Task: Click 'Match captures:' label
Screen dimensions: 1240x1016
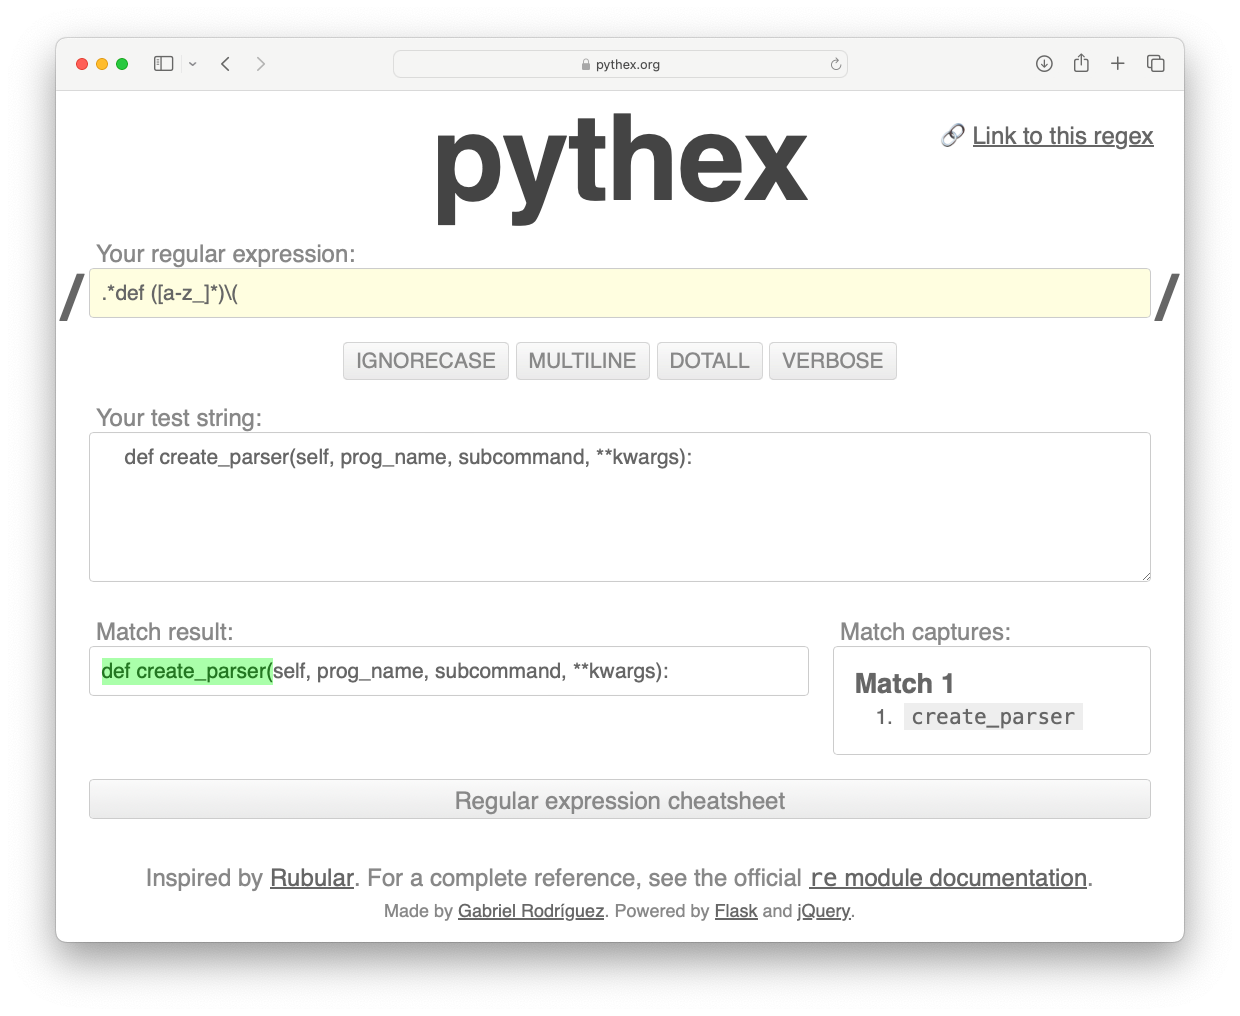Action: click(925, 632)
